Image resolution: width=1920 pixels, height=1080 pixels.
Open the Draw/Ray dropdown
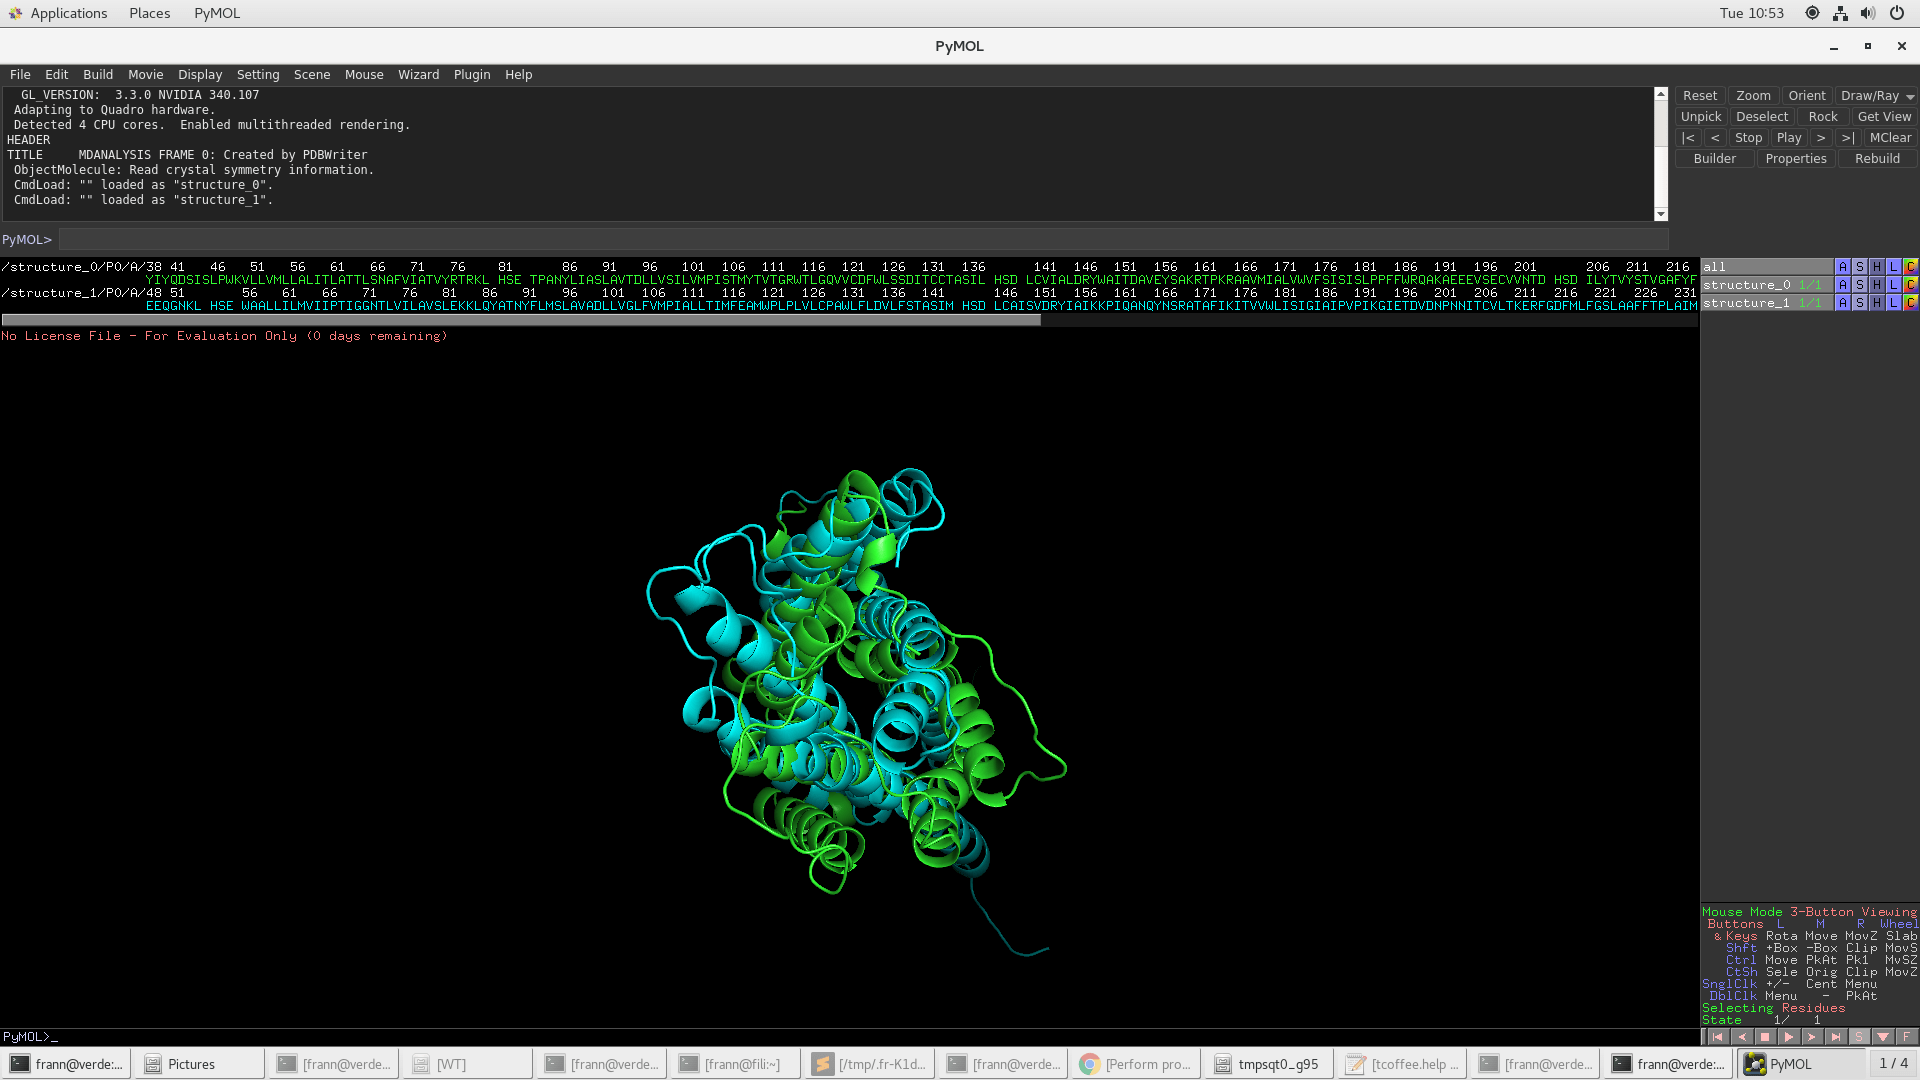1875,95
